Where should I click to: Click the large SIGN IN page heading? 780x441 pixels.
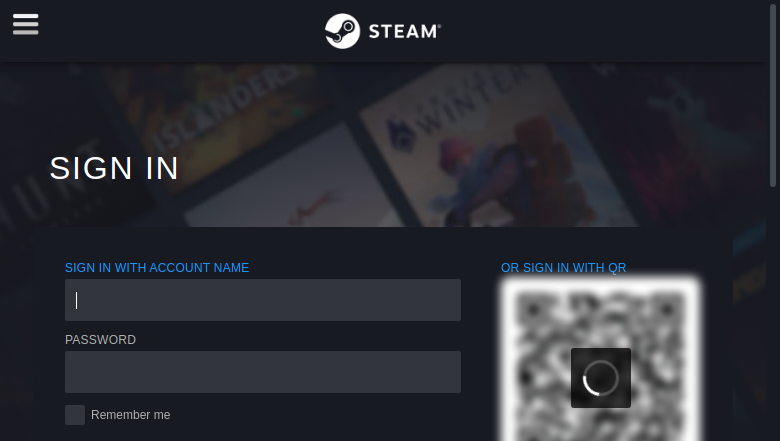[114, 168]
